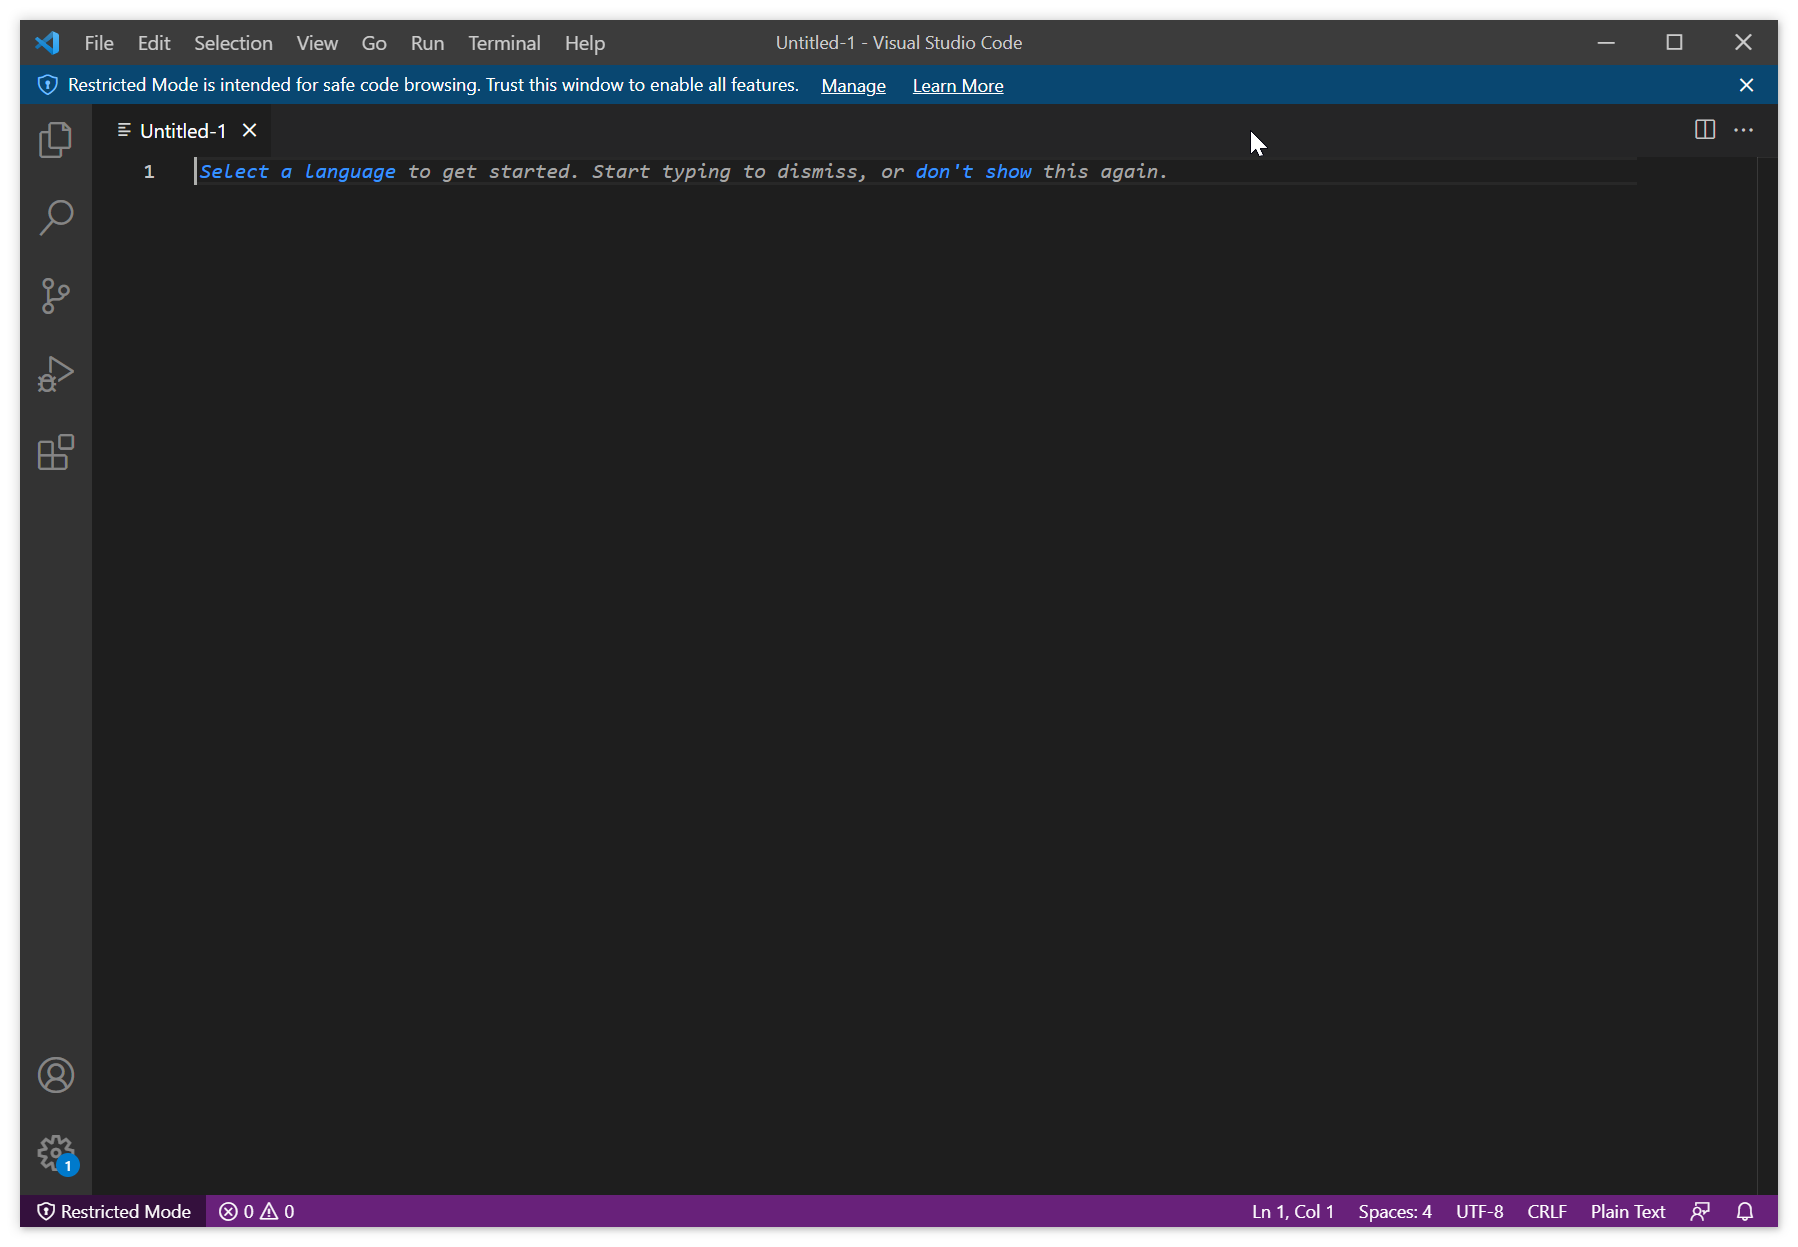Open the Source Control view
1798x1247 pixels.
[x=56, y=295]
